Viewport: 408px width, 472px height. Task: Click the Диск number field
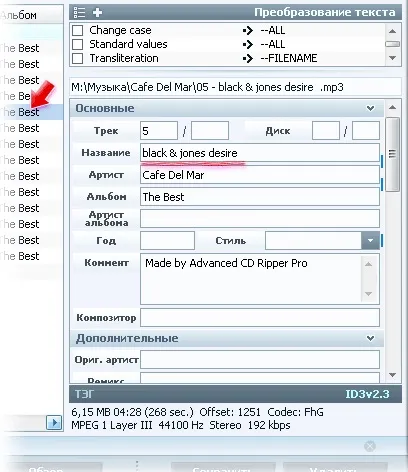pos(326,131)
